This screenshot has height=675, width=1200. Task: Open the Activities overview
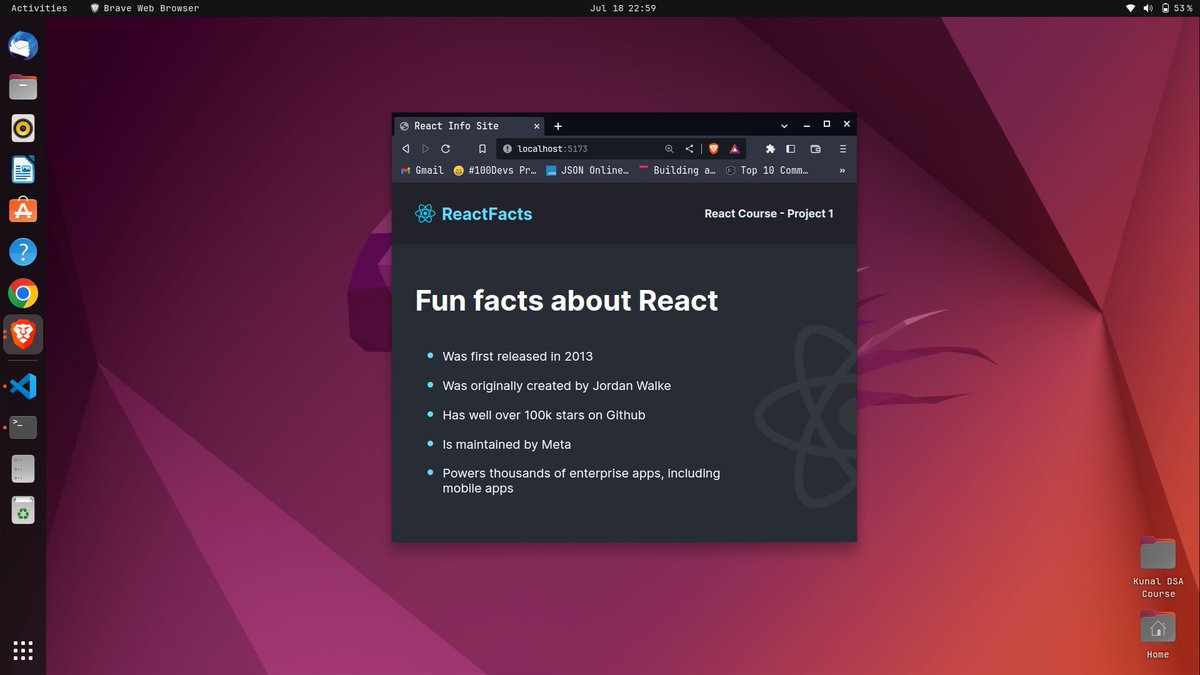click(x=39, y=8)
